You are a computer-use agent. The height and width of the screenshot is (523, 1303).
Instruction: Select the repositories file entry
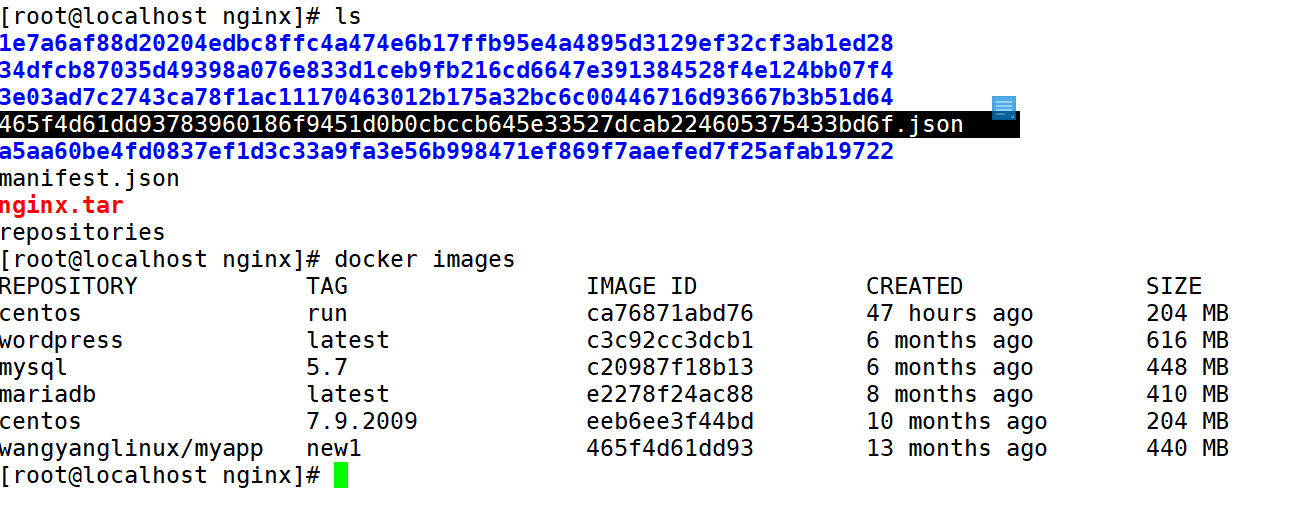point(83,232)
